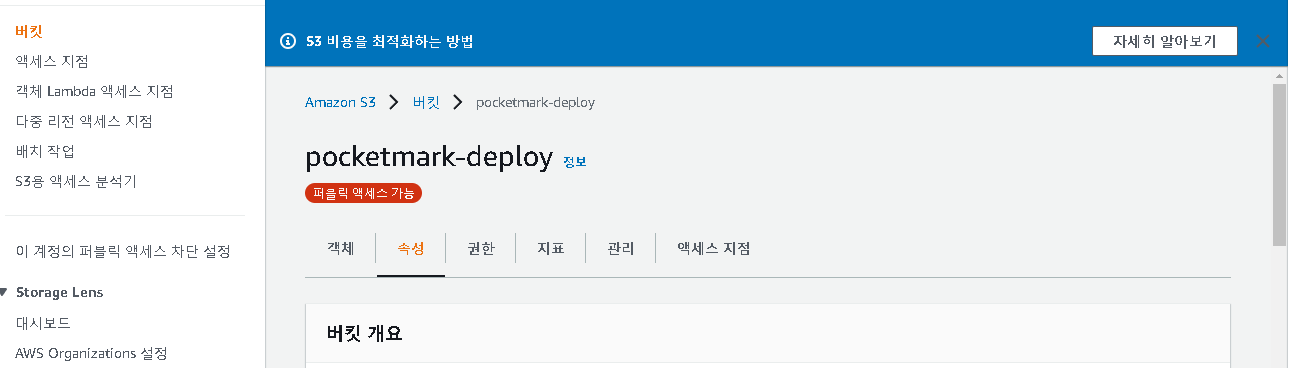Open the 버킷 sidebar link
Screen dimensions: 1294x368
click(29, 31)
